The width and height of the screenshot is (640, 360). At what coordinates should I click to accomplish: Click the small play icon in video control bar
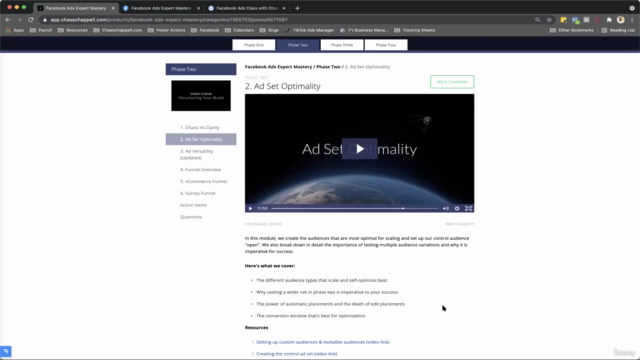(250, 209)
